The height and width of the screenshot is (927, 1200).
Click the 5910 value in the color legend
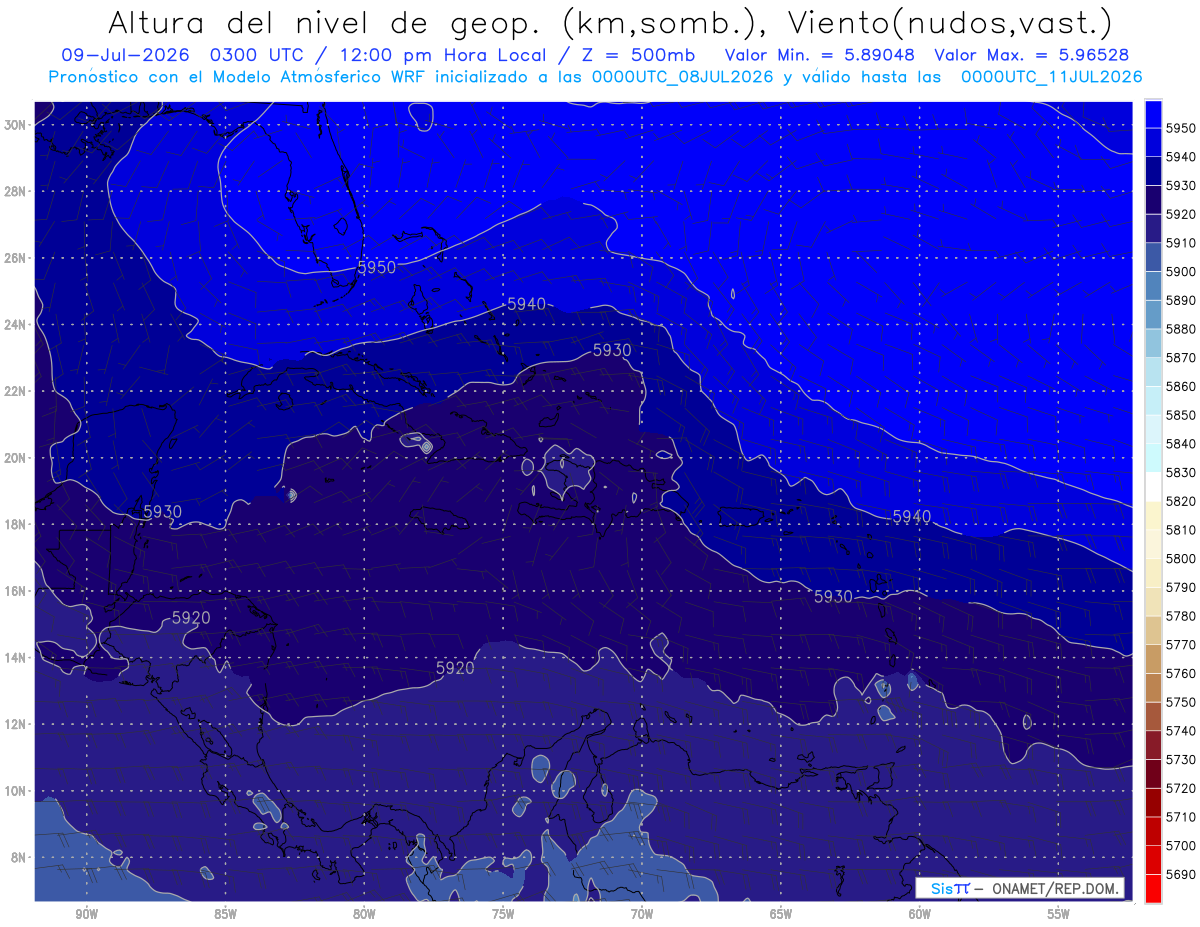point(1181,243)
